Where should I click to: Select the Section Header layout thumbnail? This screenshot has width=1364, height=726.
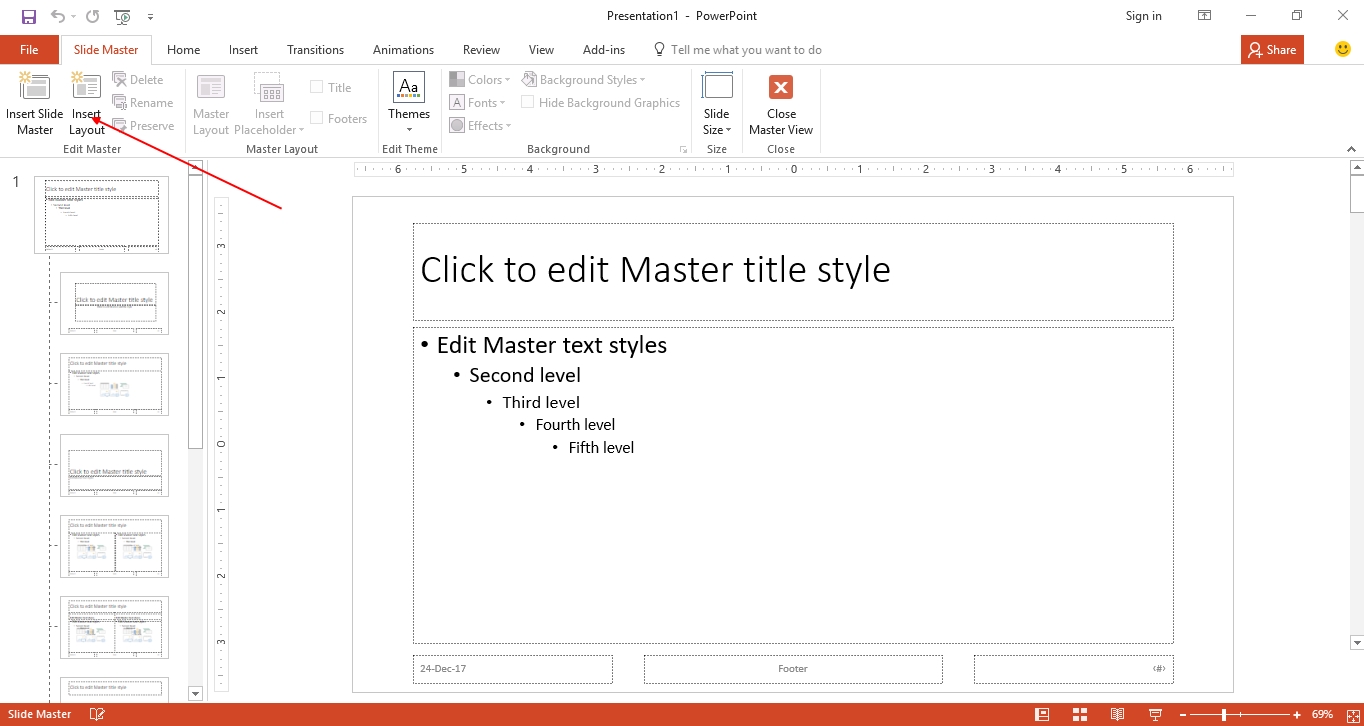point(114,465)
